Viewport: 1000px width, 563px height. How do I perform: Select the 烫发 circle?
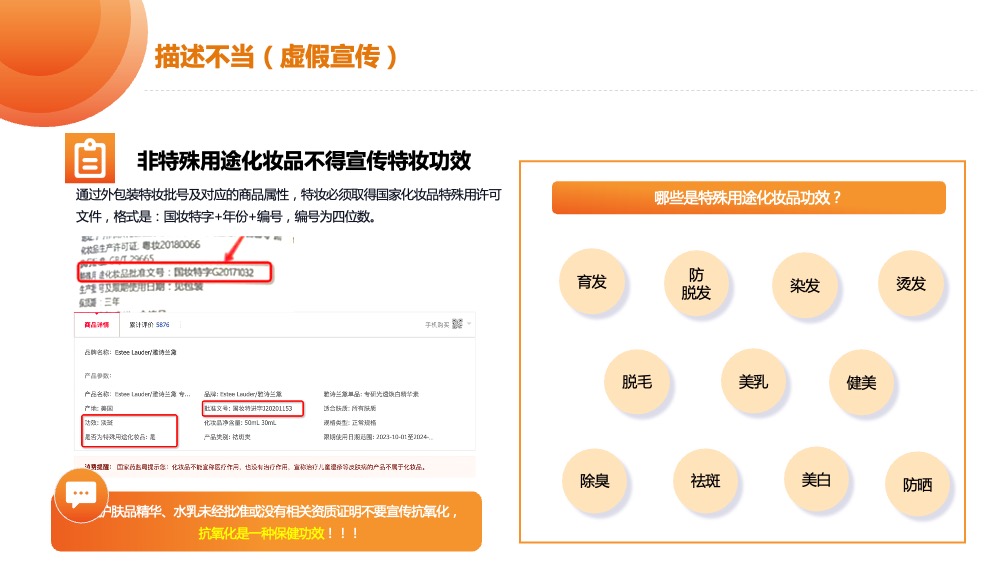tap(910, 284)
